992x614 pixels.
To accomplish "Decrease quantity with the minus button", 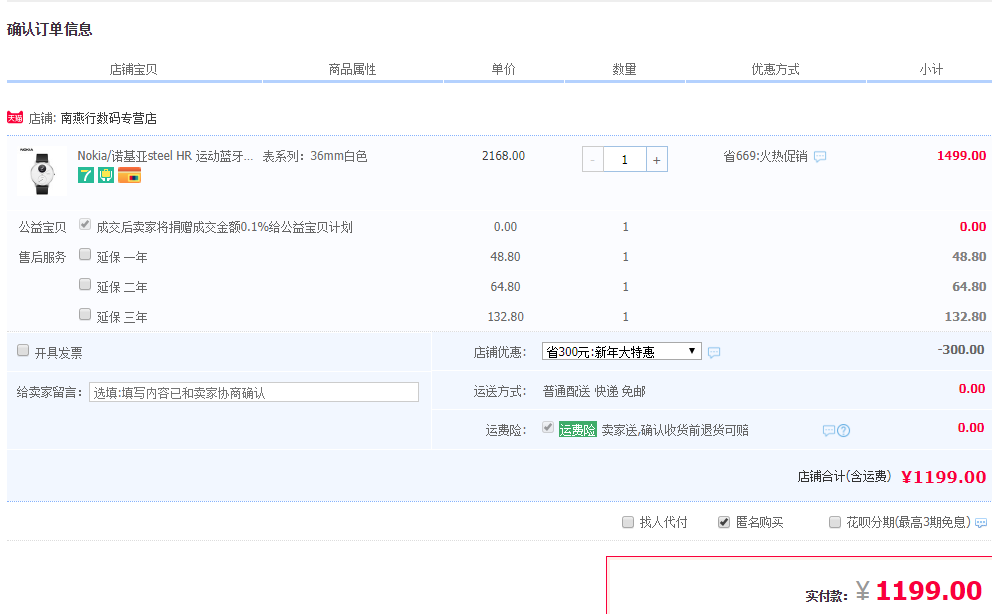I will 593,159.
